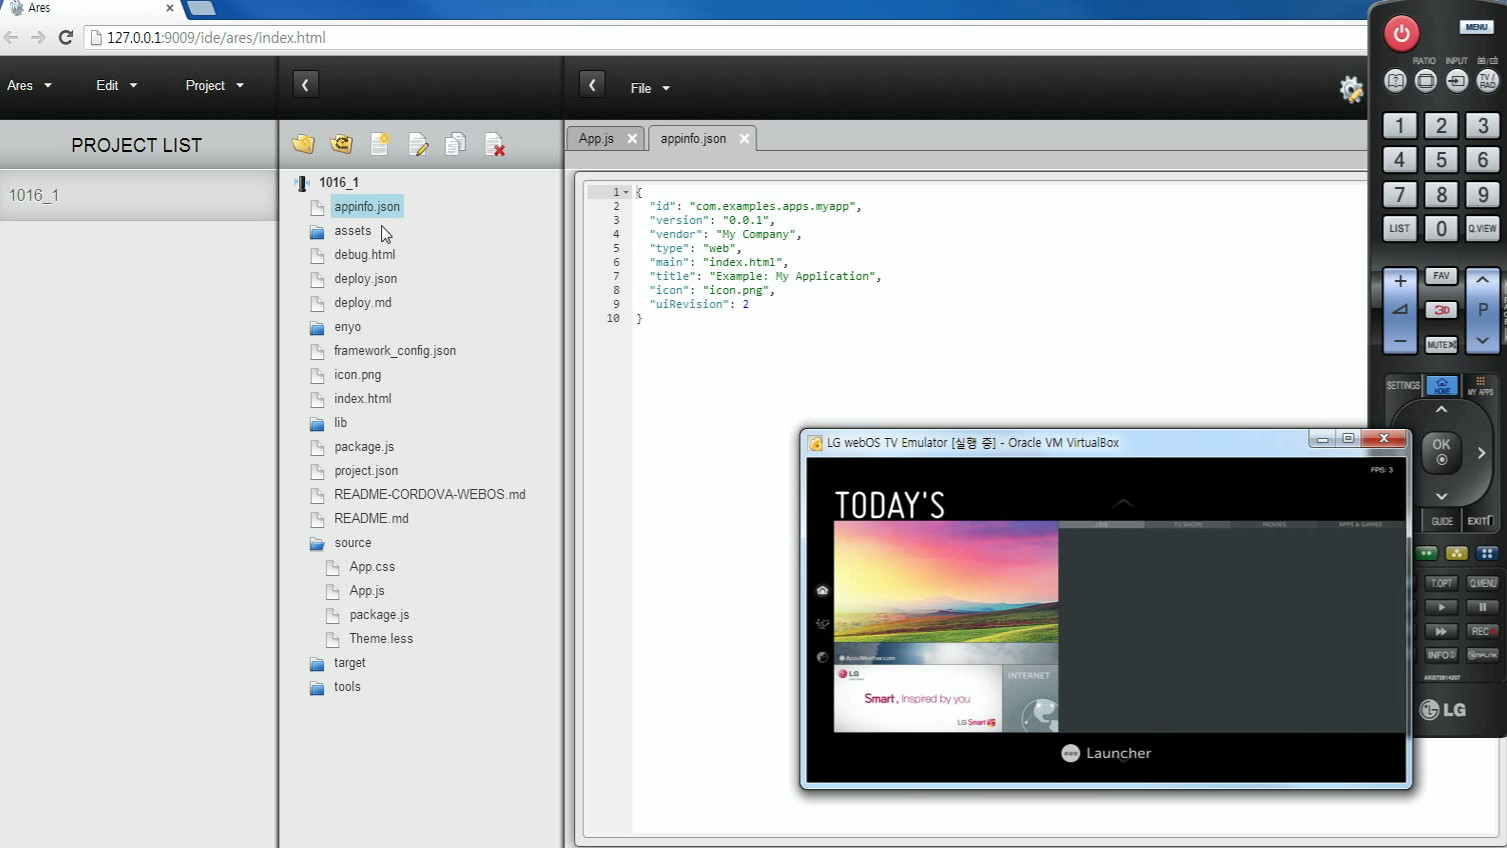
Task: Toggle fold arrow on code line 1
Action: coord(626,192)
